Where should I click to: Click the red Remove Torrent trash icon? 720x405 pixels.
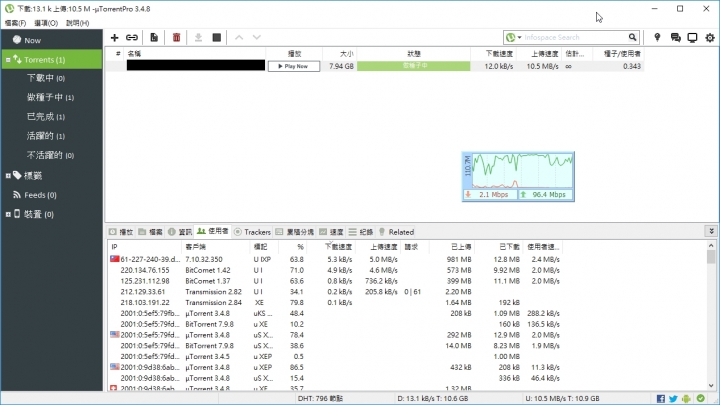coord(177,37)
